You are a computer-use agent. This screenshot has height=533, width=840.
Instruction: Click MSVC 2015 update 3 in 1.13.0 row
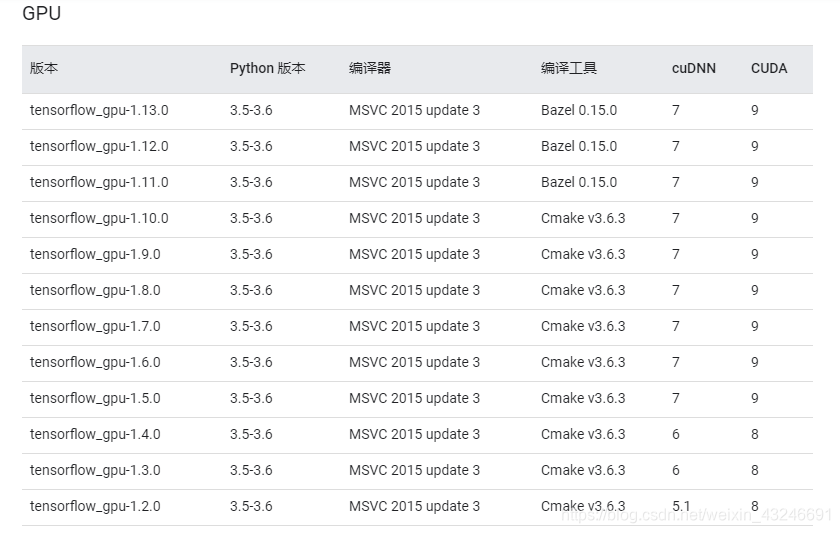(414, 110)
